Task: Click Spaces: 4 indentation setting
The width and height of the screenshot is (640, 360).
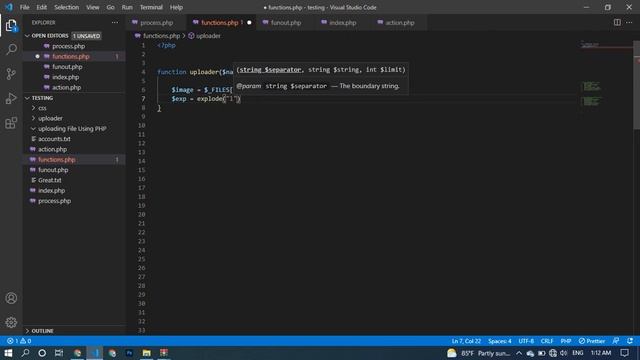Action: coord(500,341)
